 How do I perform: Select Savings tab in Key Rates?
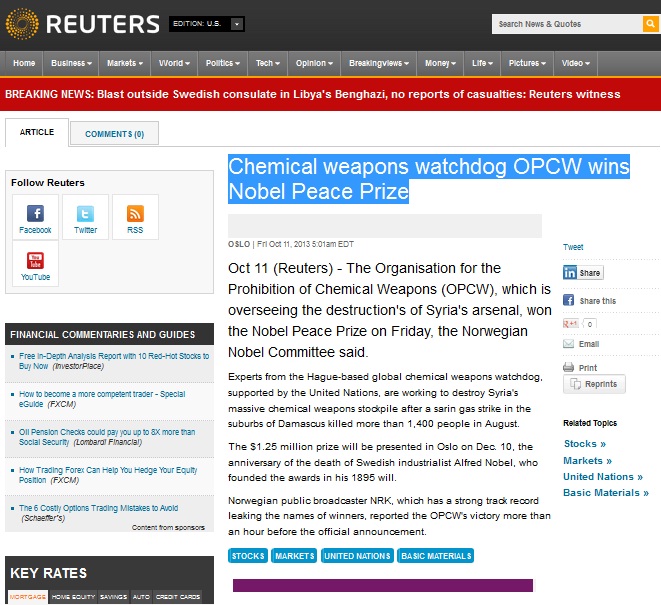tap(113, 597)
